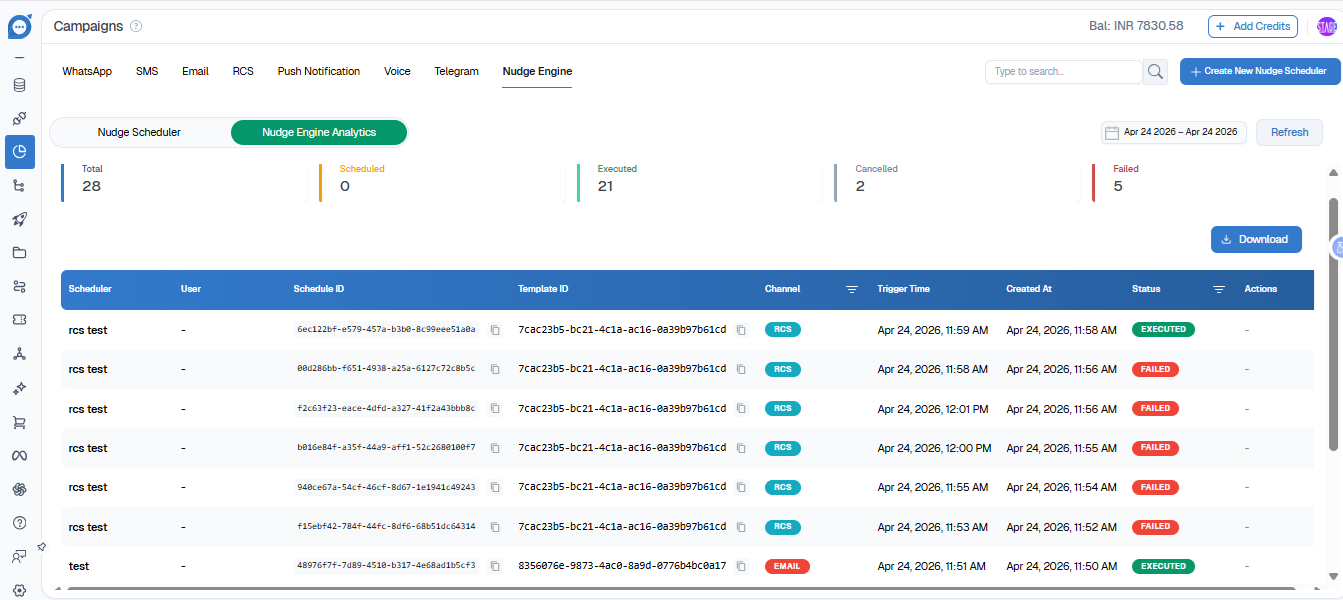Click the Refresh button
Image resolution: width=1343 pixels, height=600 pixels.
point(1289,132)
